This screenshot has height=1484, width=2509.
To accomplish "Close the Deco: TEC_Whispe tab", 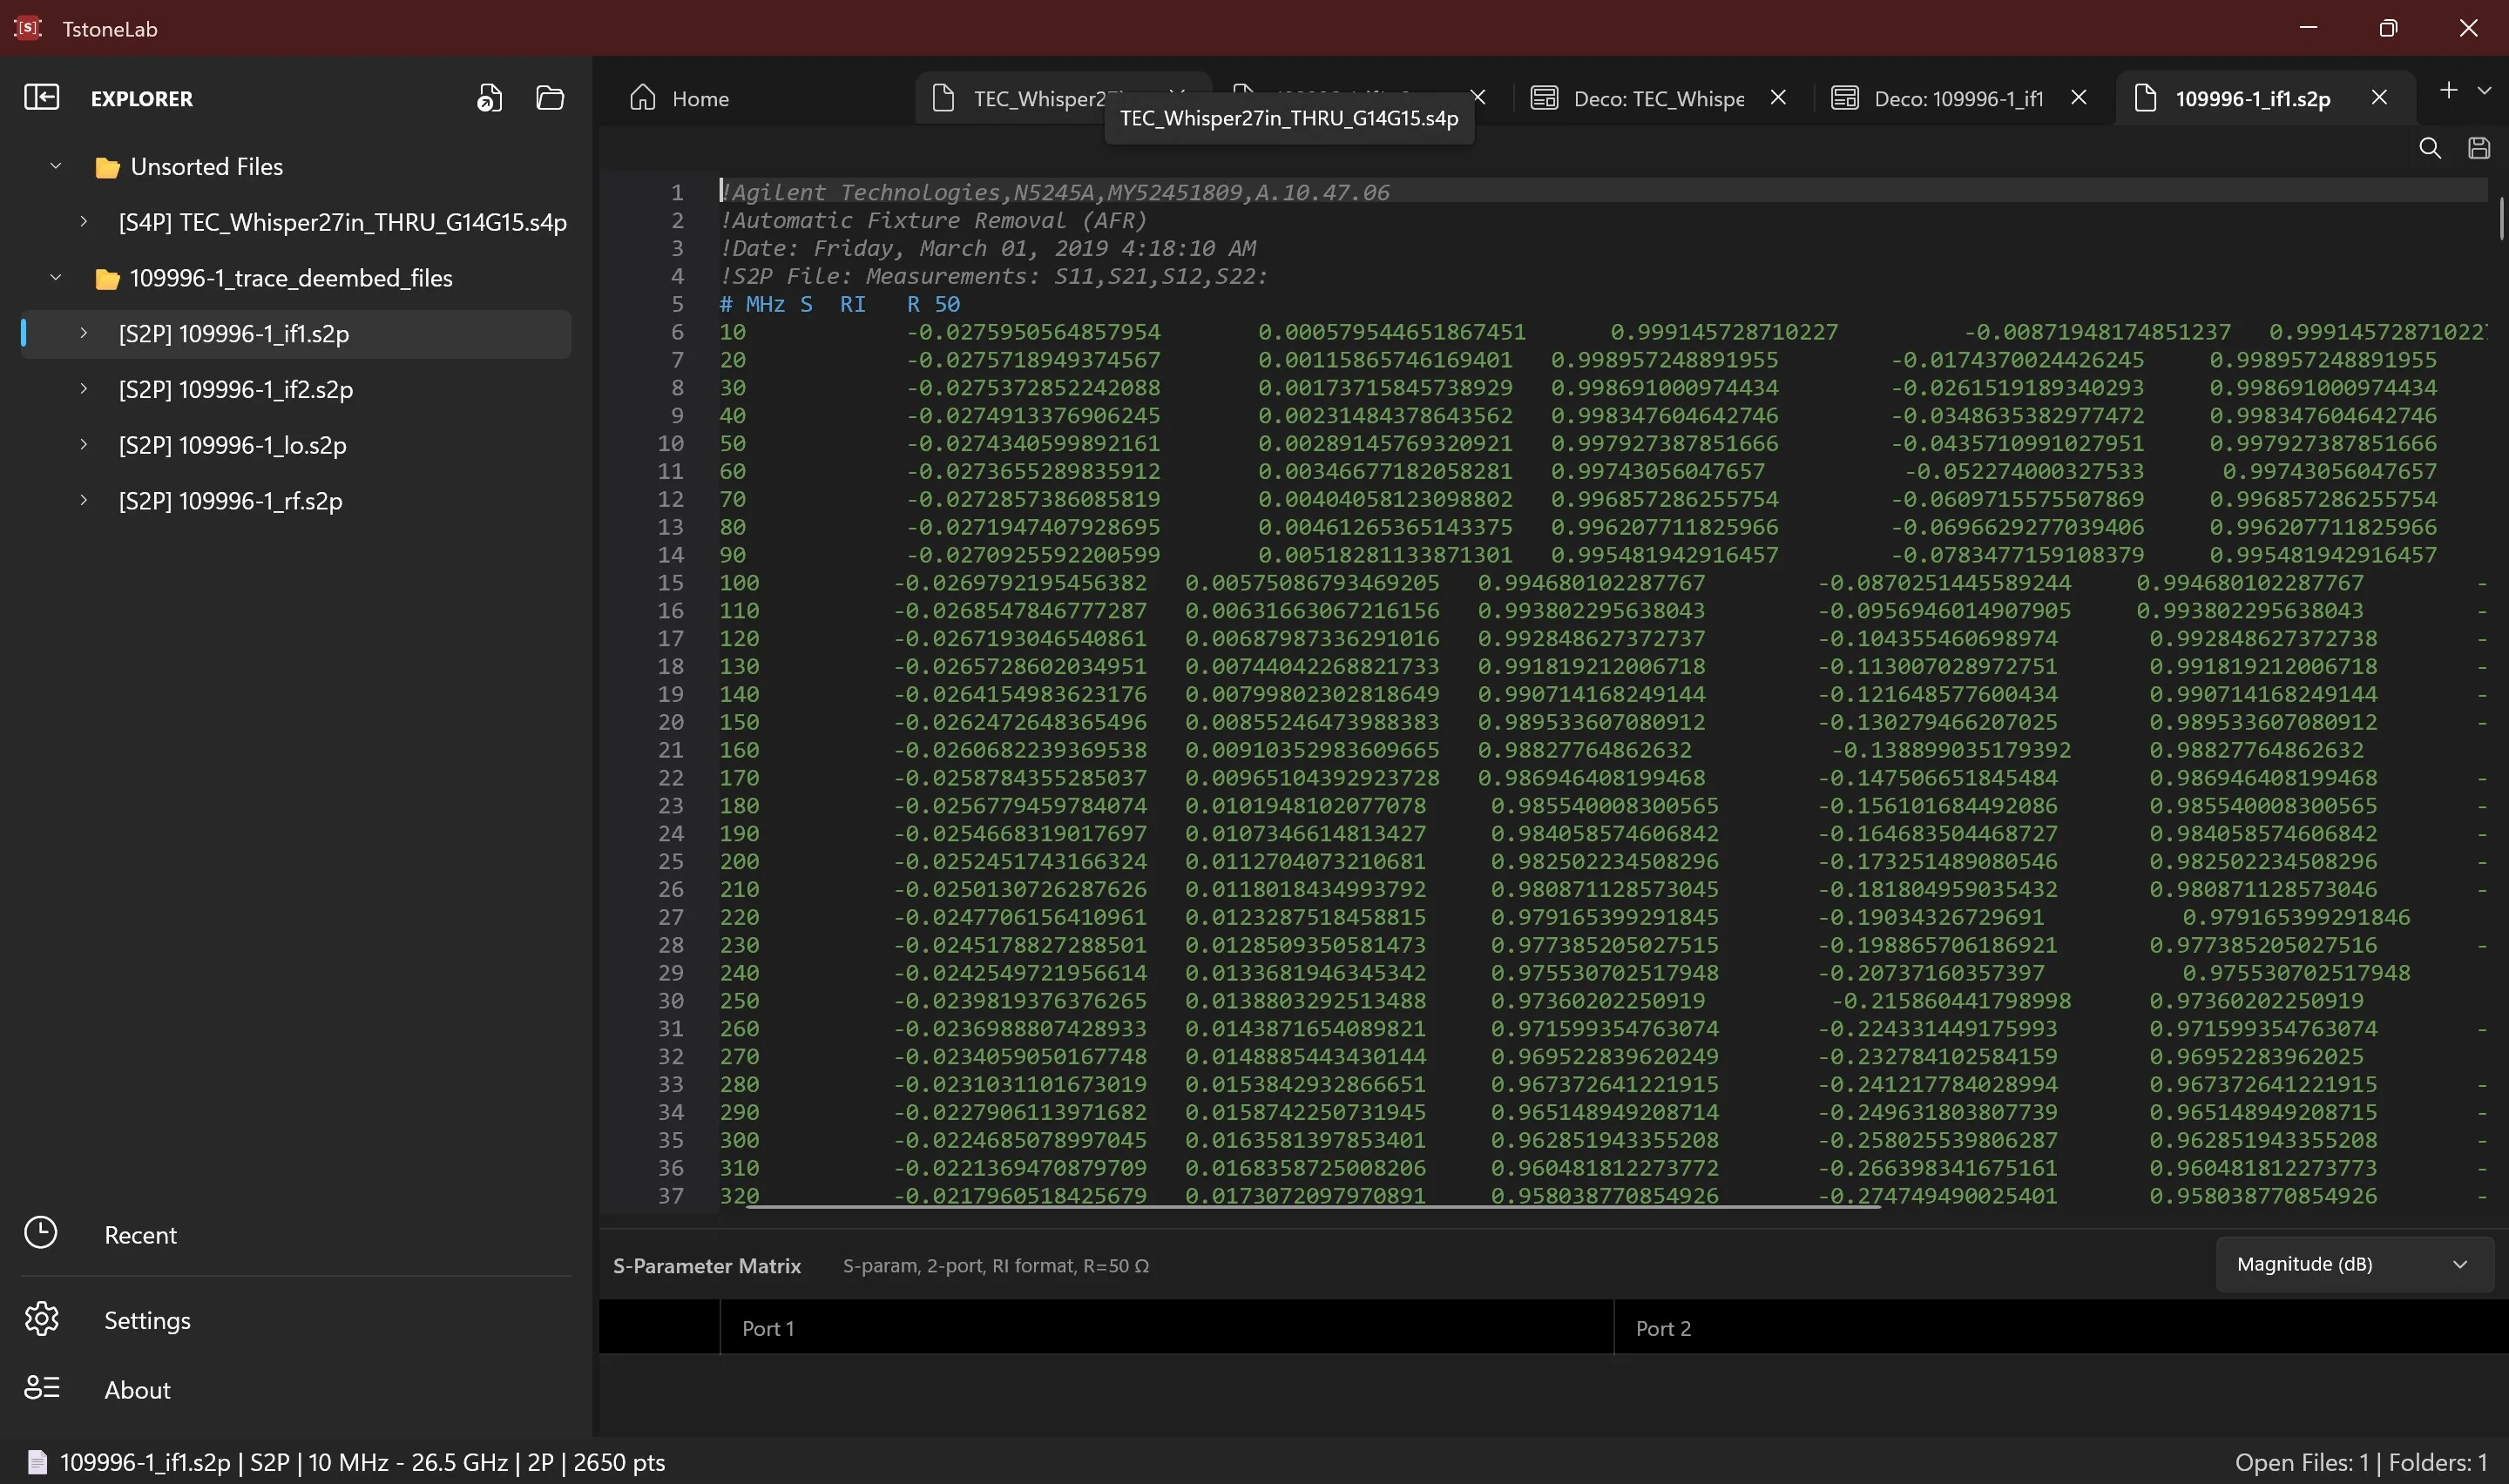I will point(1778,97).
